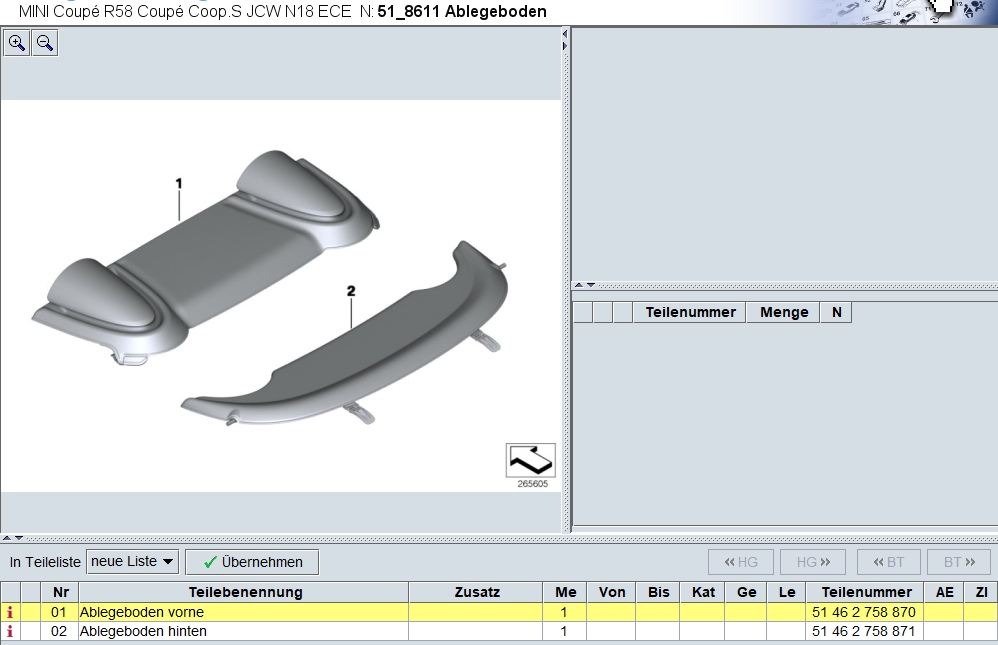Click up arrow on right panel horizontal divider
Image resolution: width=998 pixels, height=645 pixels.
pos(578,285)
